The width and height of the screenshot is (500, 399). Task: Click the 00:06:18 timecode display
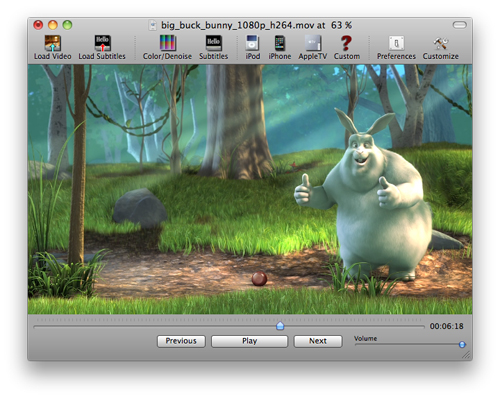(x=446, y=326)
